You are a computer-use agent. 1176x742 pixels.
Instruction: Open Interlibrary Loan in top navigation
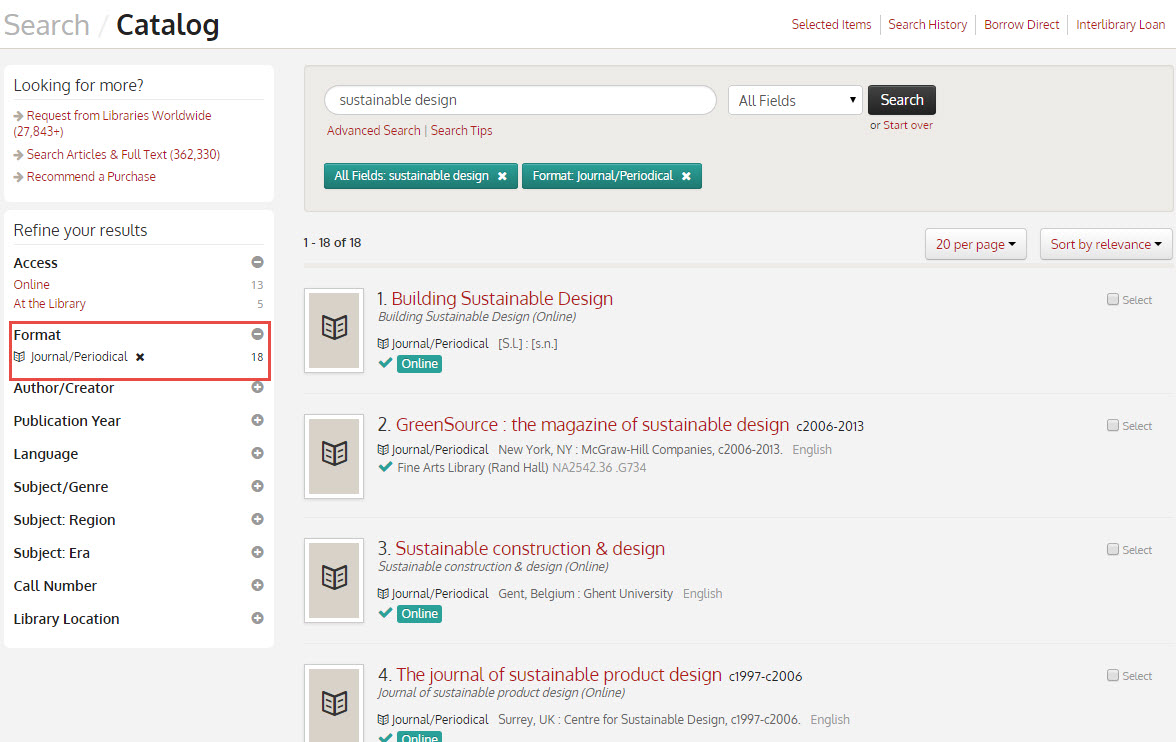pos(1120,25)
